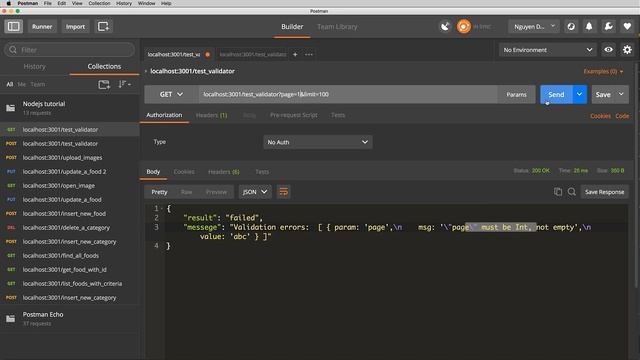
Task: Open the Save button dropdown arrow
Action: tap(621, 94)
